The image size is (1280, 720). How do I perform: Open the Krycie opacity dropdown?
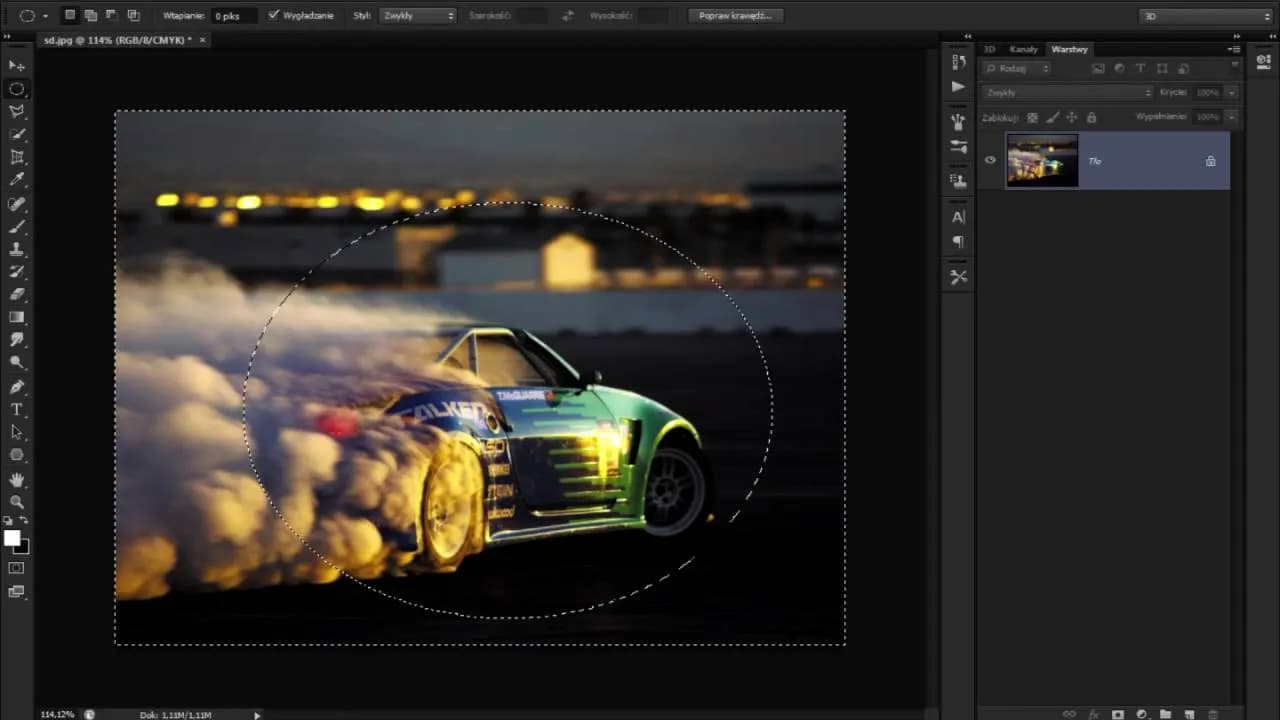point(1232,92)
